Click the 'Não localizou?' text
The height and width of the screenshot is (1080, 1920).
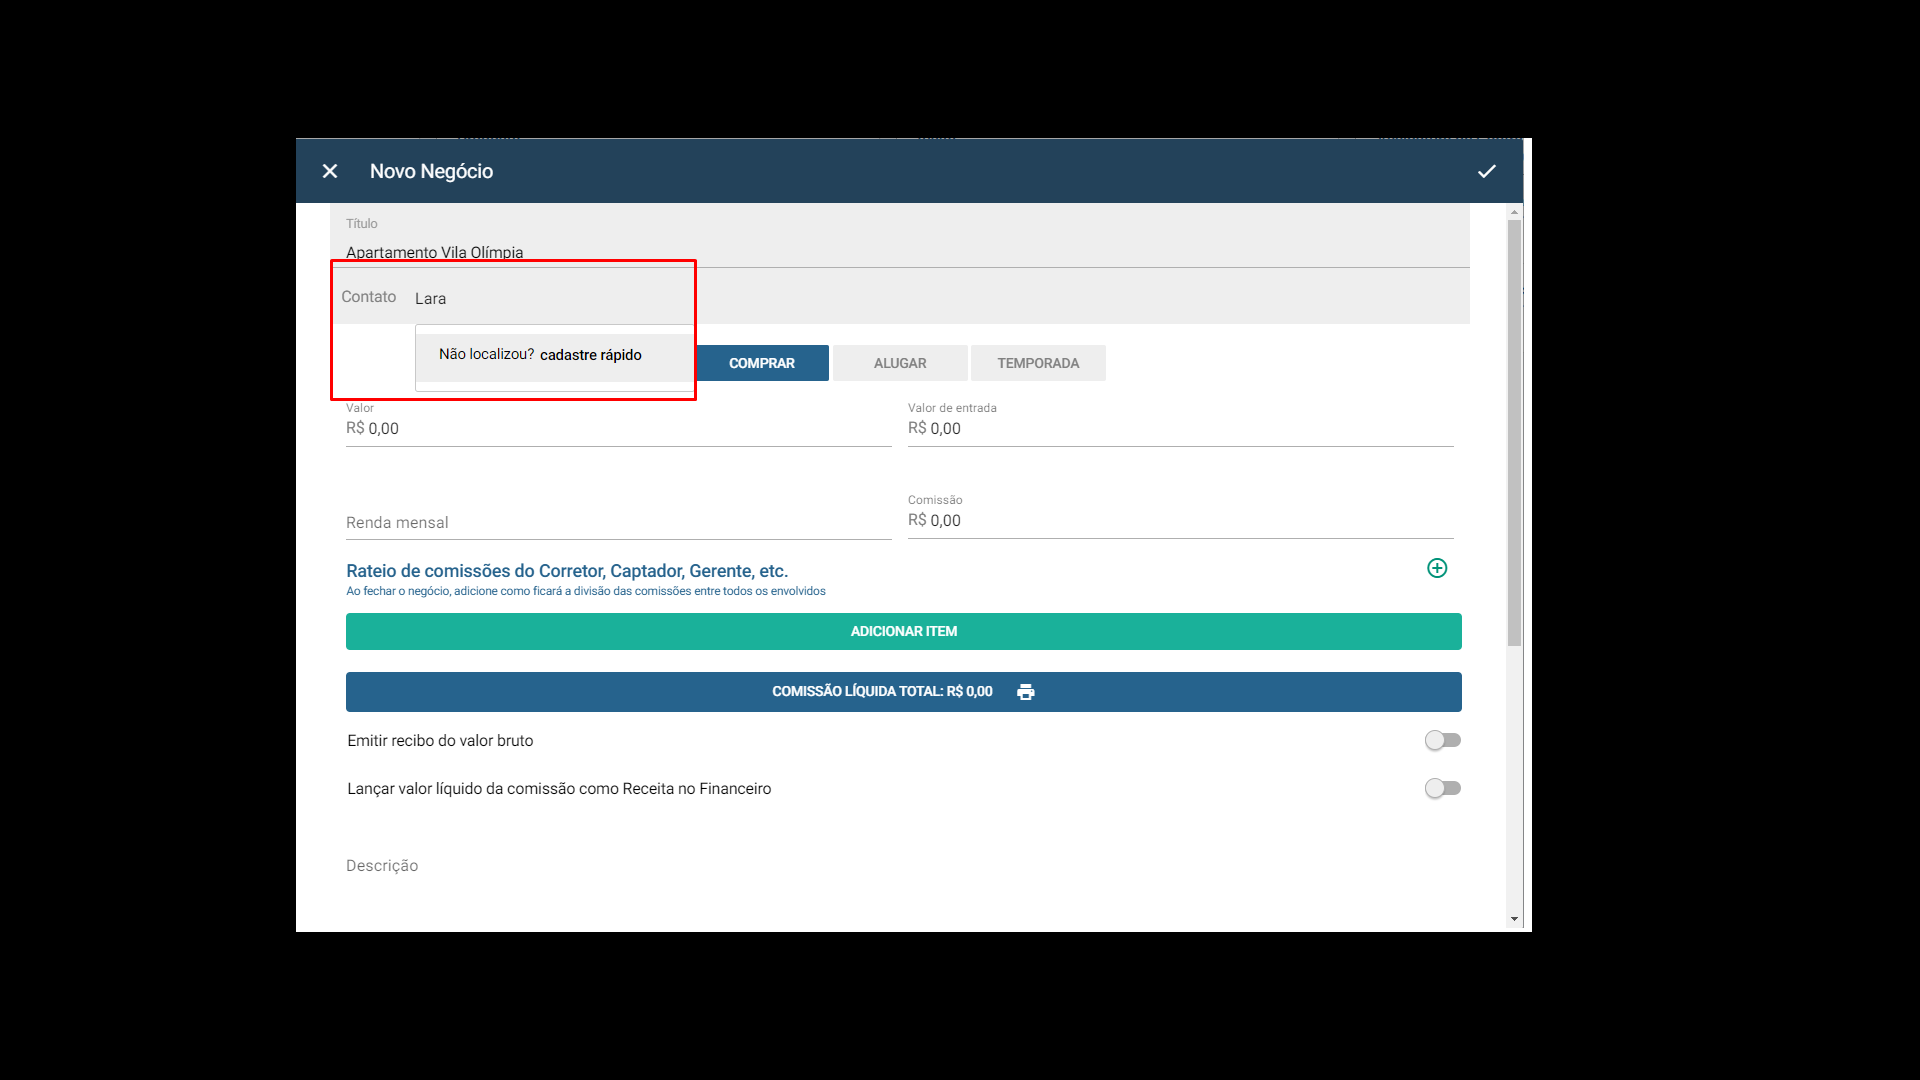coord(486,355)
